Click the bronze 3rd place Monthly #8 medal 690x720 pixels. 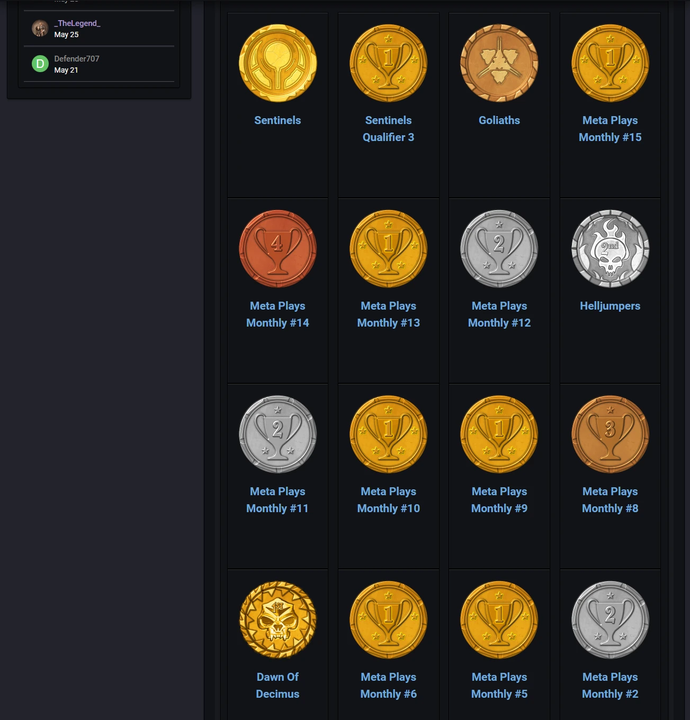click(x=610, y=435)
